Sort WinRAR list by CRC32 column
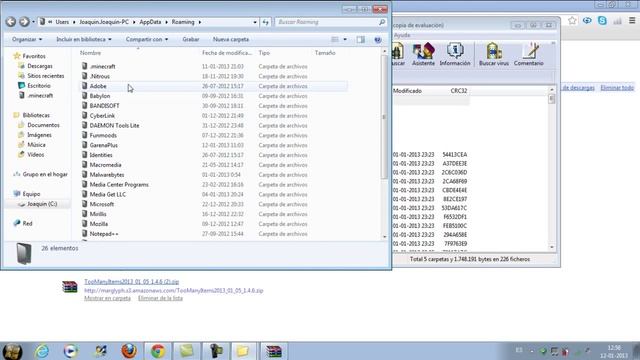Image resolution: width=640 pixels, height=360 pixels. click(459, 91)
